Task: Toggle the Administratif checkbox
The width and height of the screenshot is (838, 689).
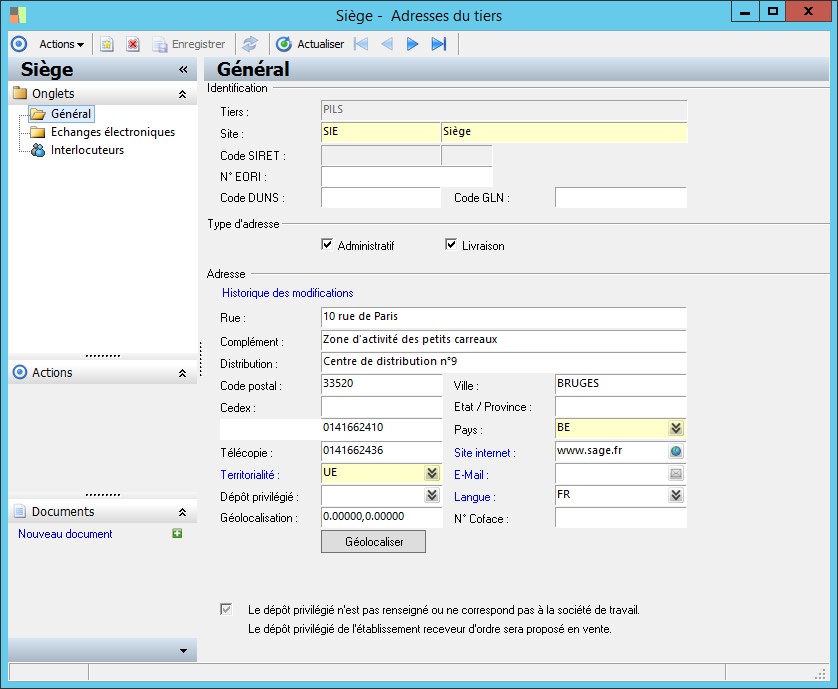Action: point(327,245)
